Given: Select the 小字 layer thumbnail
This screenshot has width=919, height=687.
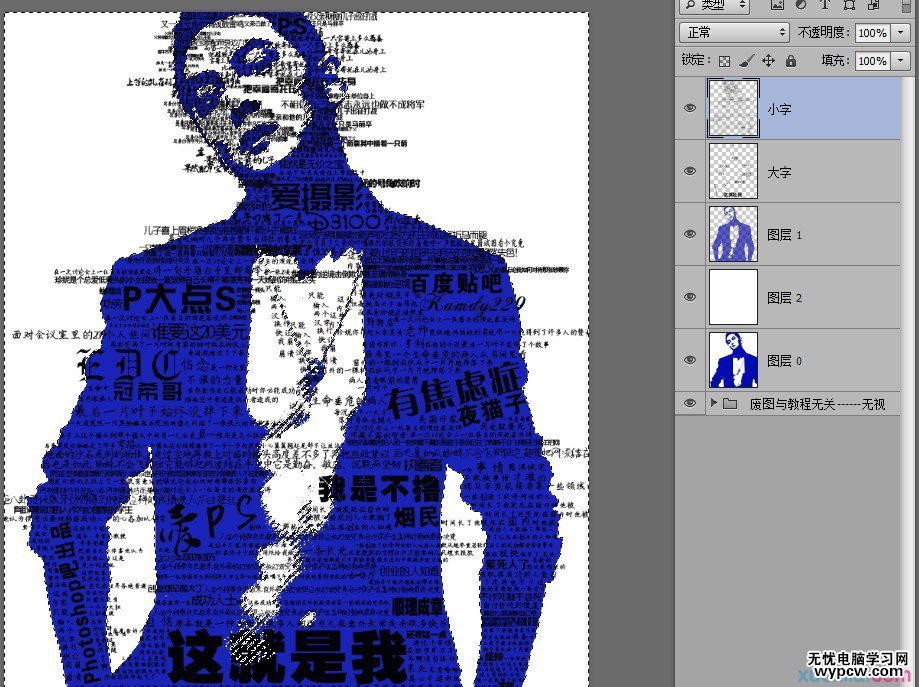Looking at the screenshot, I should [733, 108].
